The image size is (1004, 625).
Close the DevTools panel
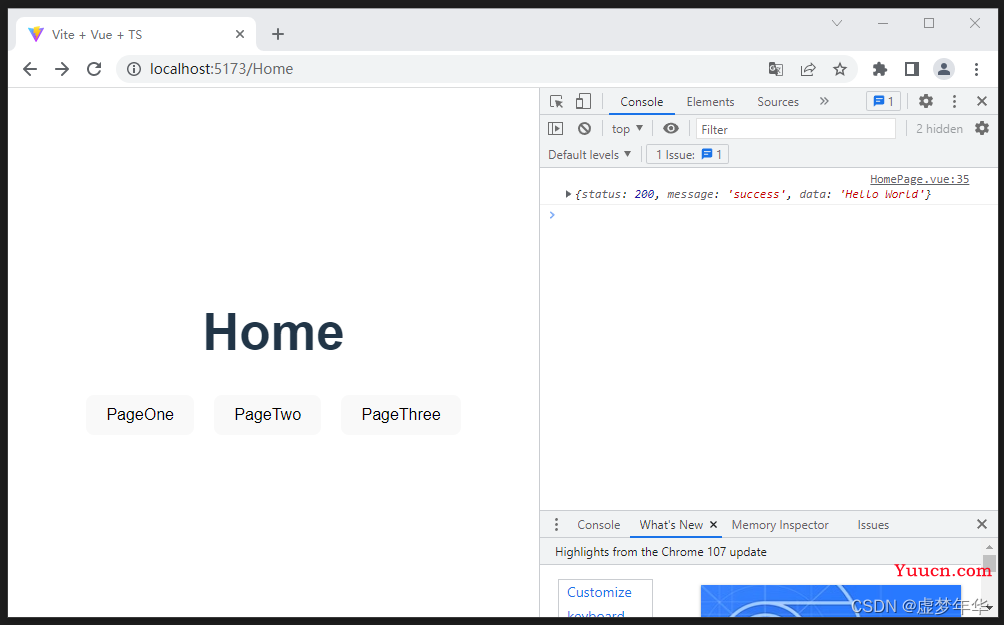point(982,101)
